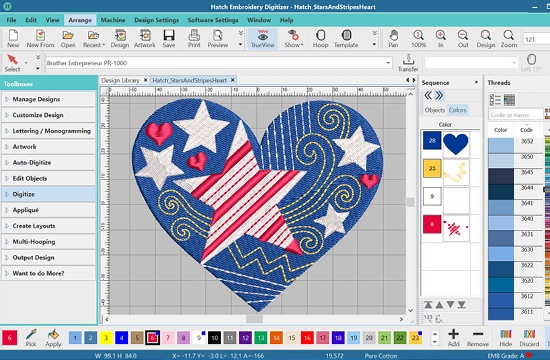This screenshot has height=360, width=550.
Task: Expand the Digitize toolbox
Action: (48, 194)
